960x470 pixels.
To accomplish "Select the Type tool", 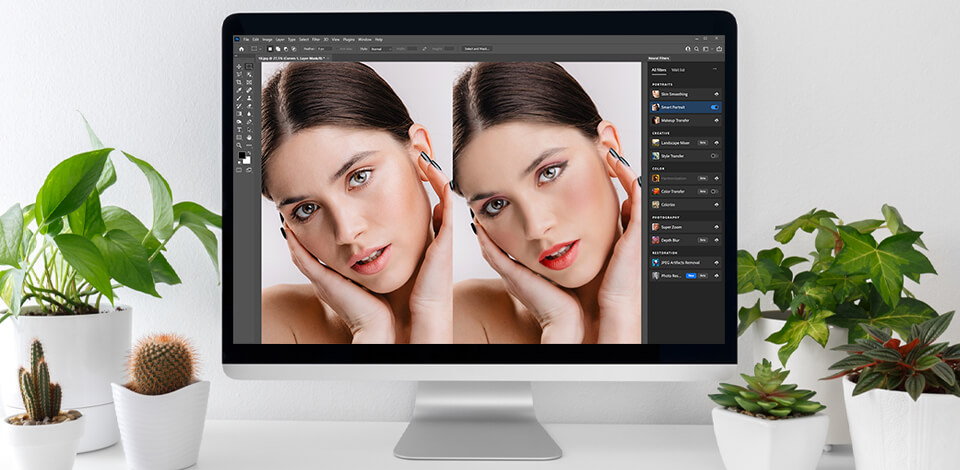I will [x=239, y=129].
